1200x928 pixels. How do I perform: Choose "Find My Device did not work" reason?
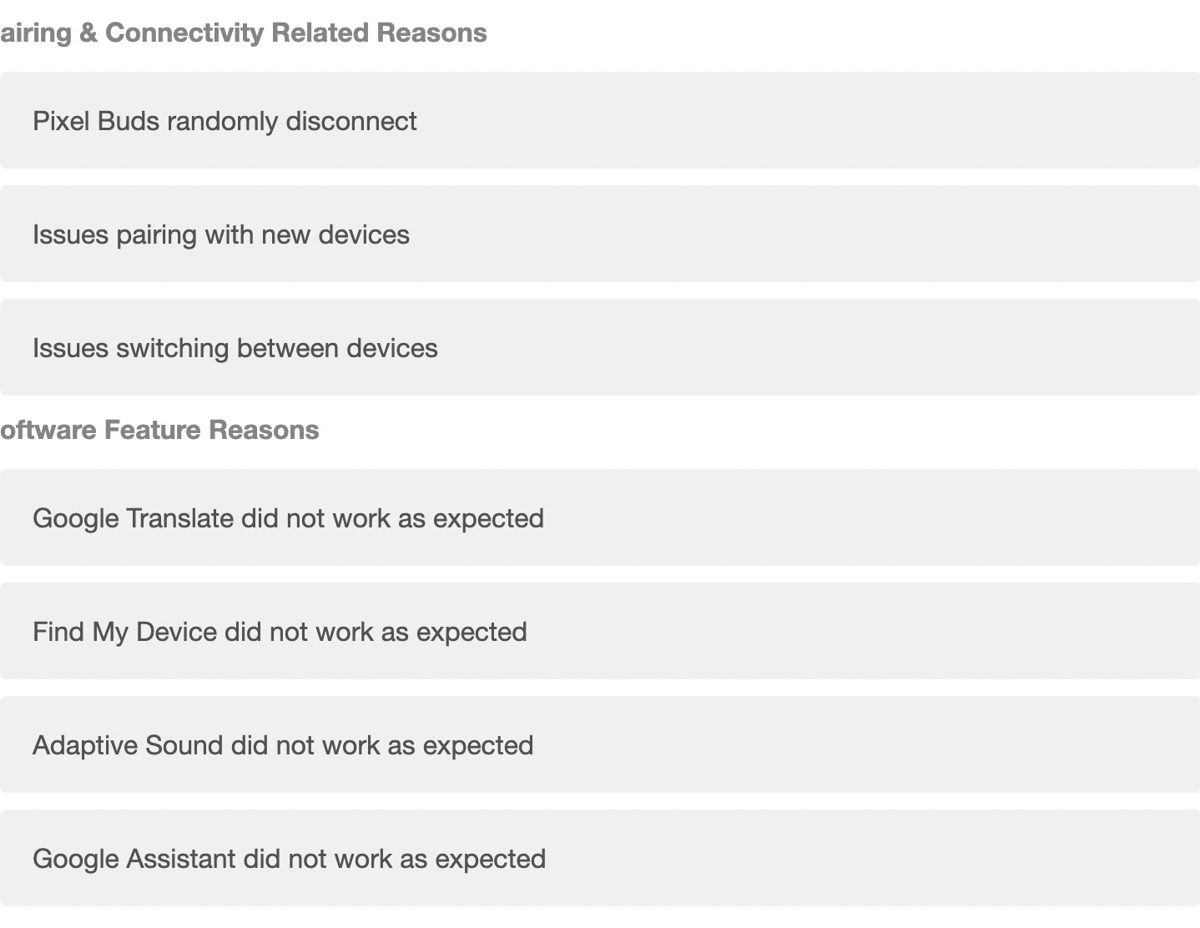coord(280,632)
